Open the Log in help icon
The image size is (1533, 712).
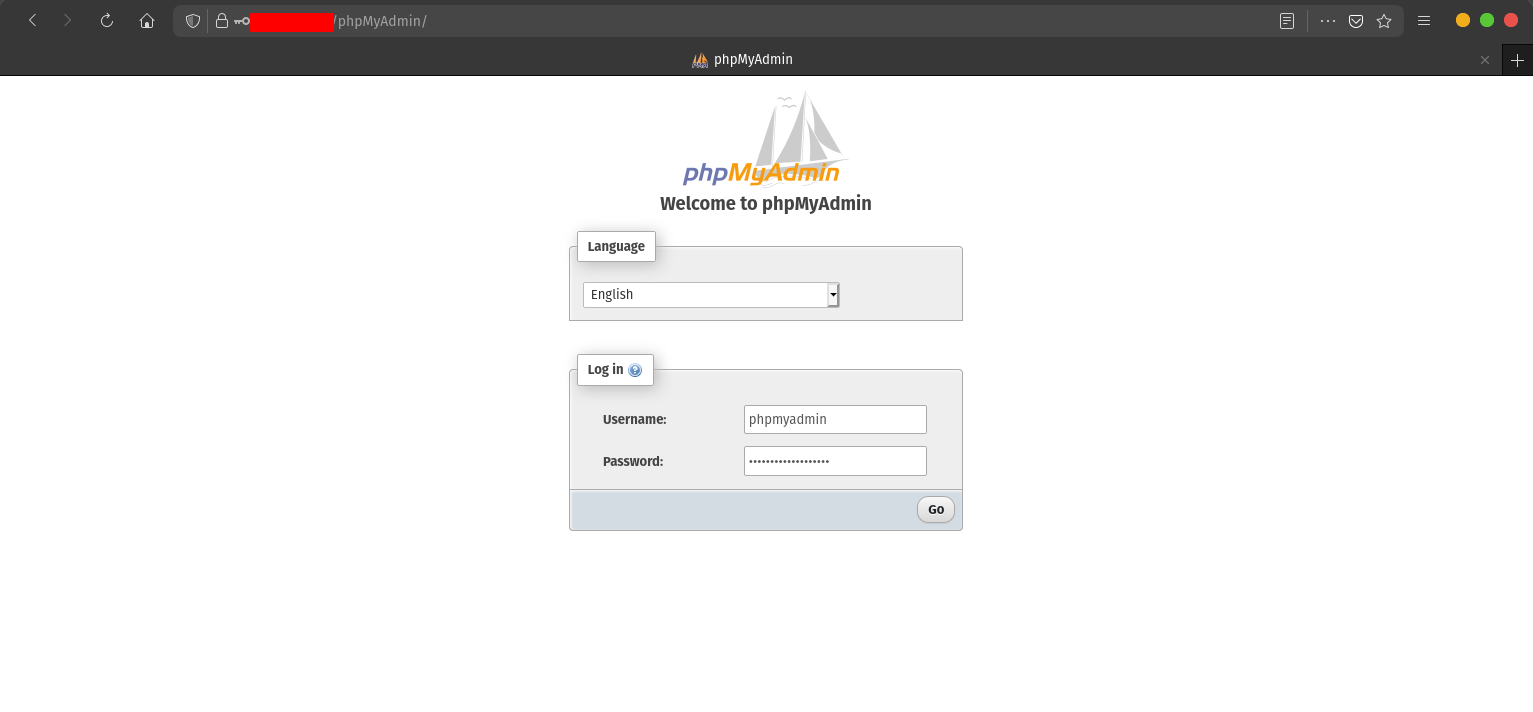[635, 370]
